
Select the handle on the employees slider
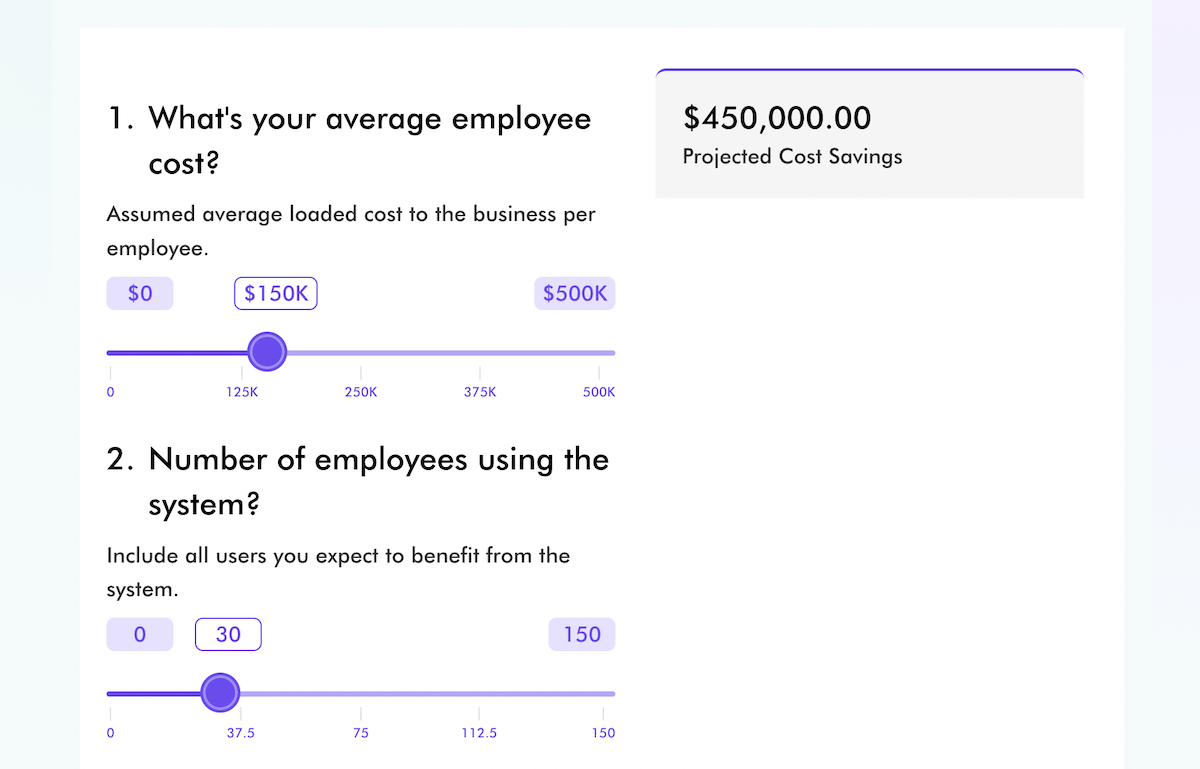(220, 692)
